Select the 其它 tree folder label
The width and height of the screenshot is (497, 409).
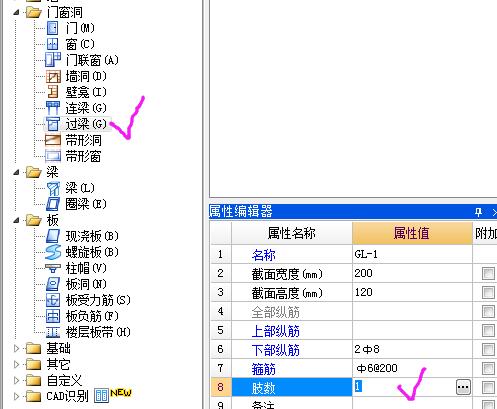click(x=58, y=364)
